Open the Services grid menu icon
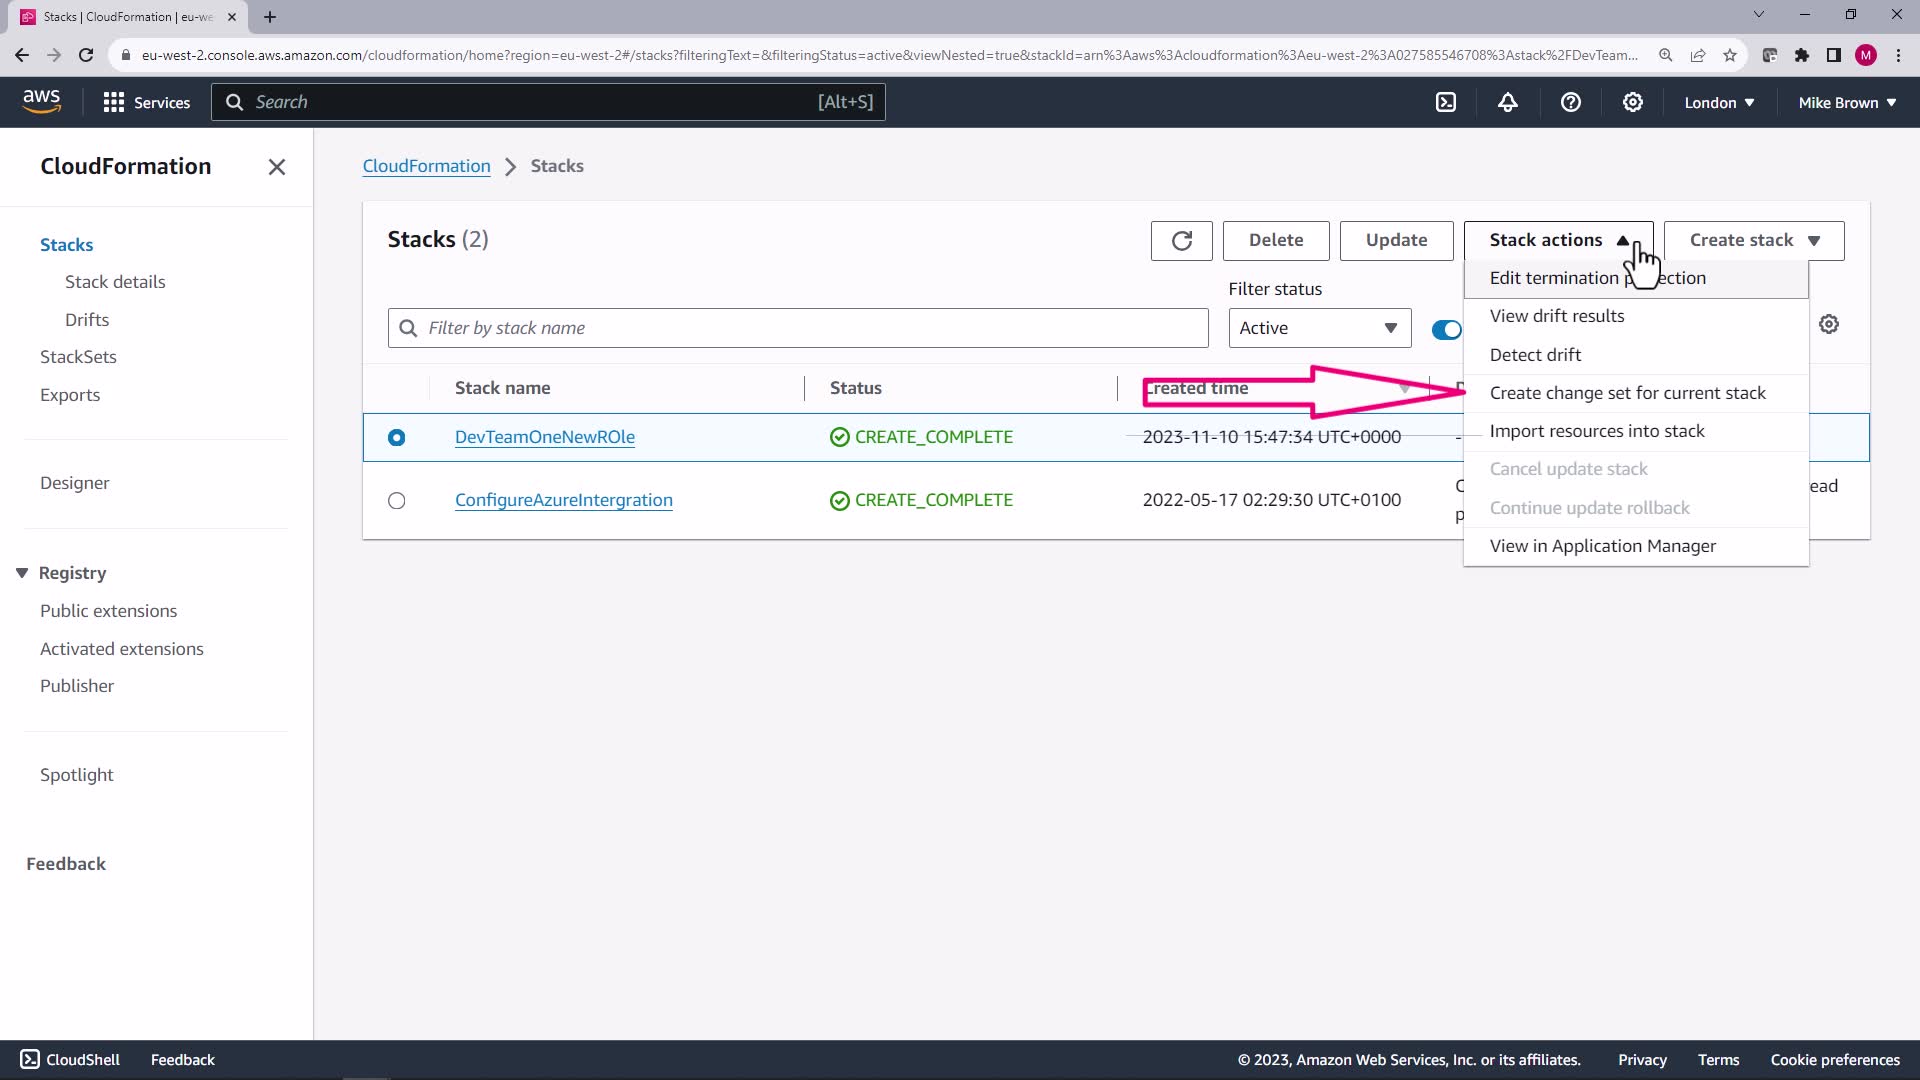The height and width of the screenshot is (1080, 1920). 114,102
